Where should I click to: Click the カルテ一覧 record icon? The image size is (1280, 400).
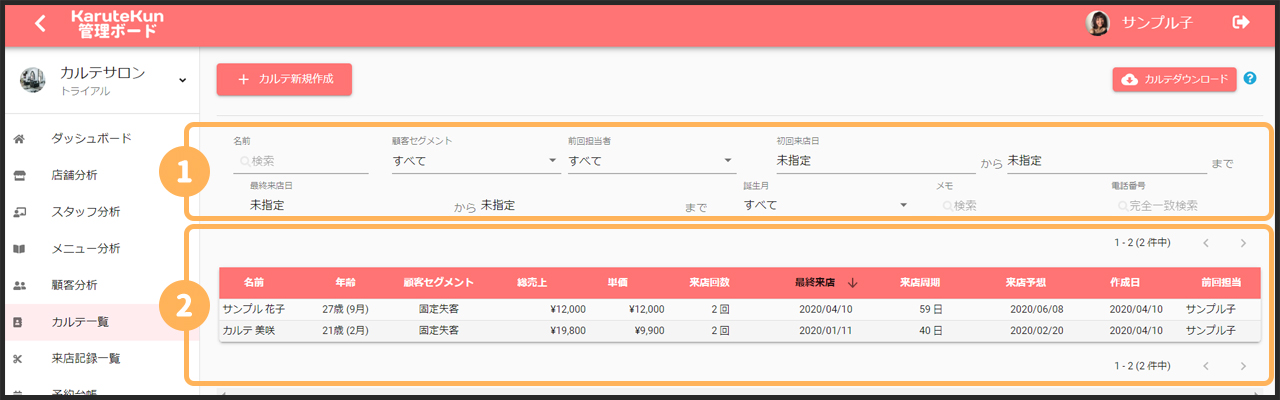click(x=19, y=322)
